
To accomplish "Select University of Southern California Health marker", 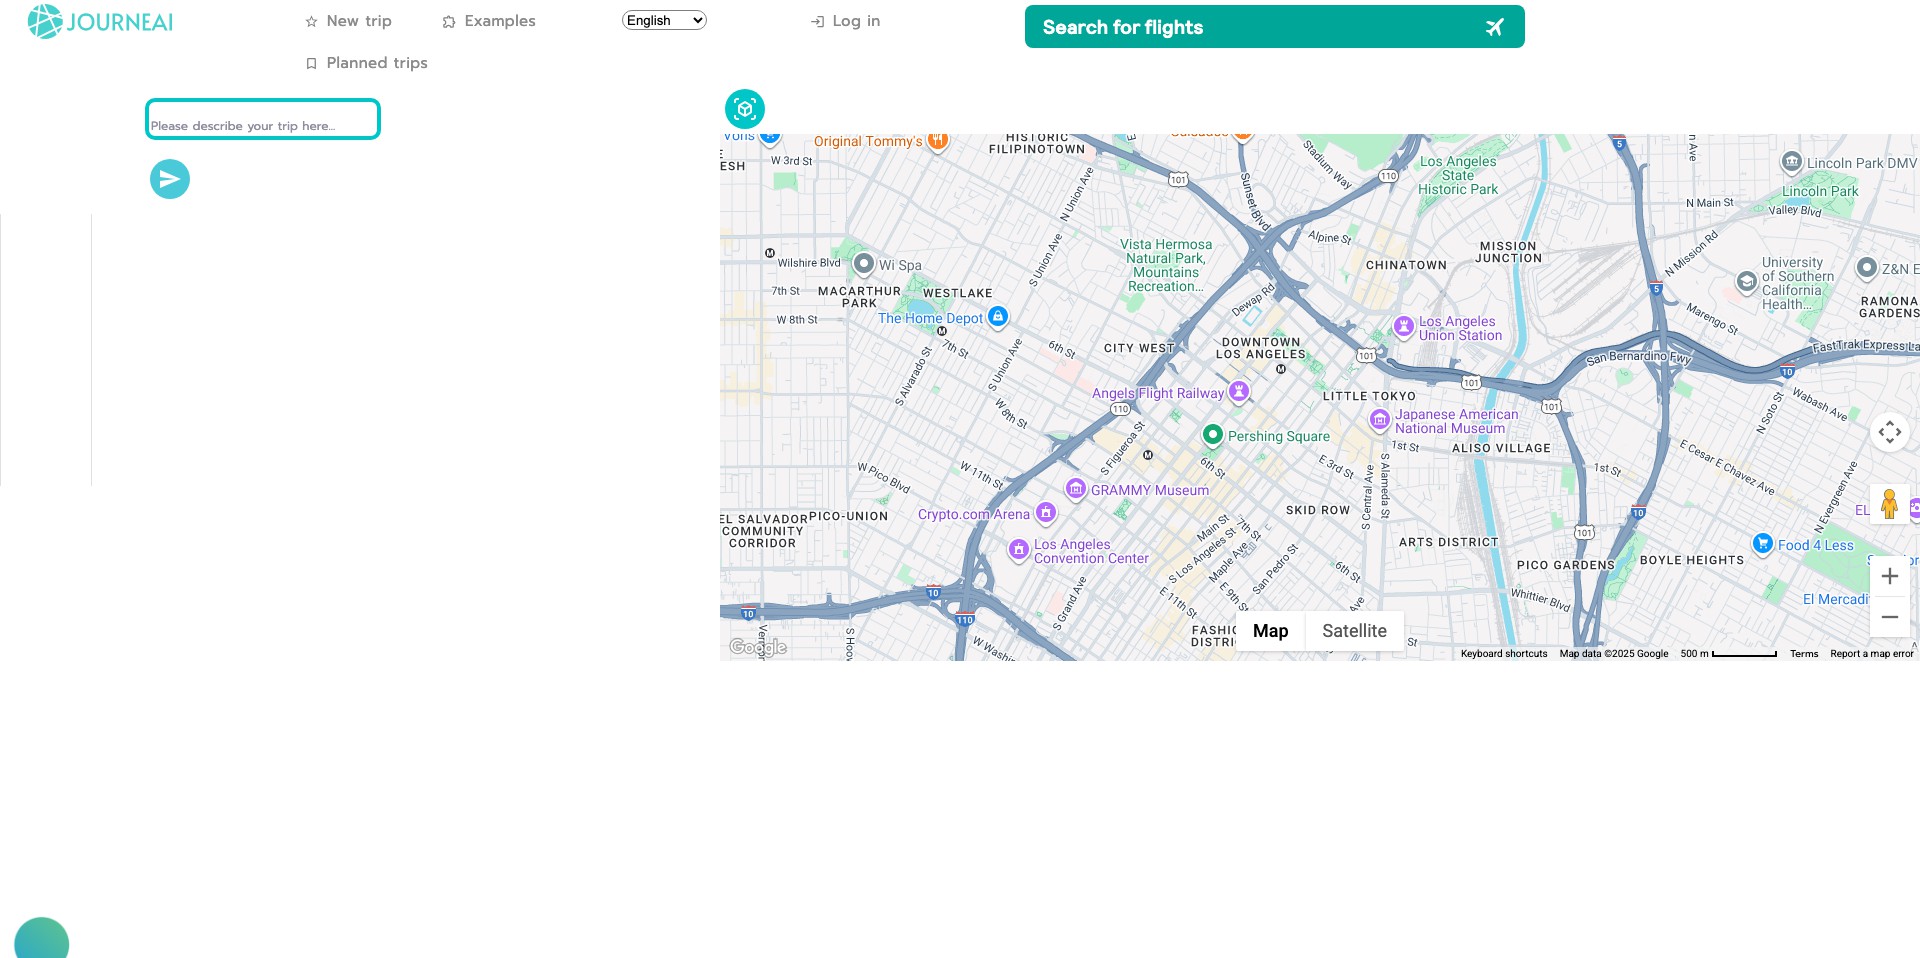I will click(x=1746, y=282).
